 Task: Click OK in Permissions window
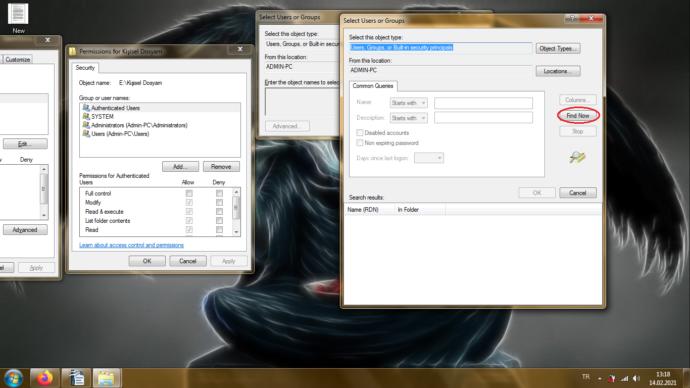pos(147,261)
